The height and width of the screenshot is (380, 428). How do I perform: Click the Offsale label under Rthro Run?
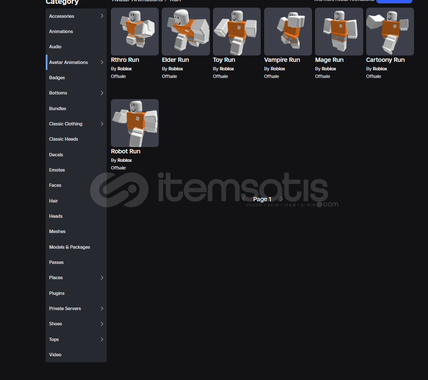tap(118, 76)
